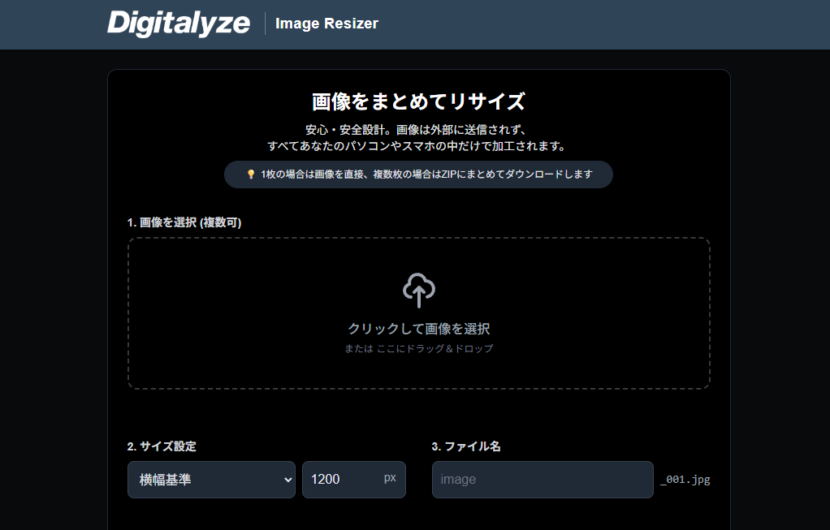Click the ZIP download tip banner text
830x530 pixels.
point(426,174)
